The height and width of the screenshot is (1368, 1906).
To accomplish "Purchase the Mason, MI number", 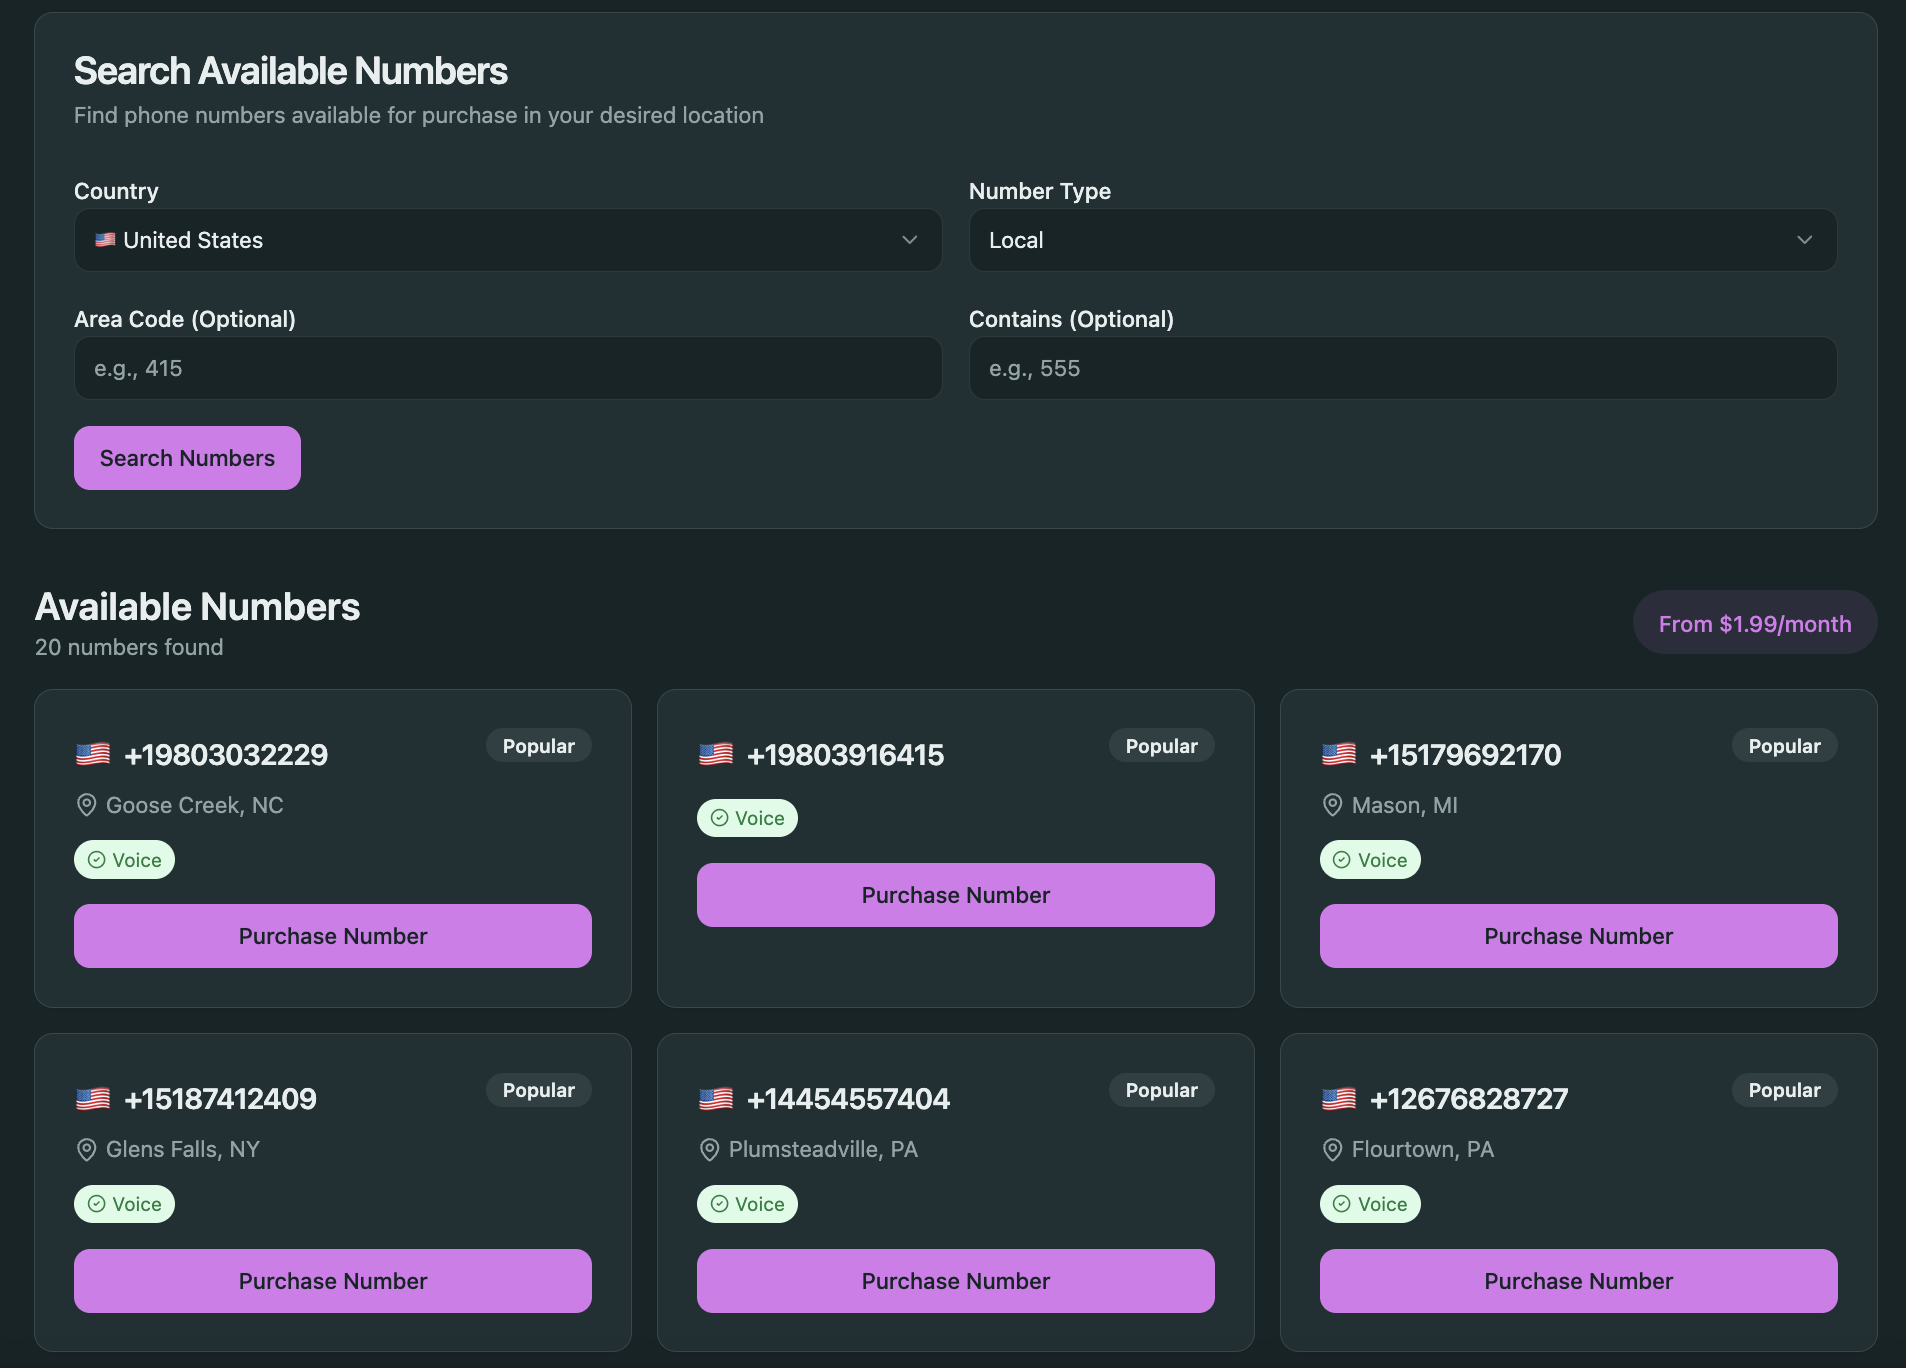I will 1578,936.
